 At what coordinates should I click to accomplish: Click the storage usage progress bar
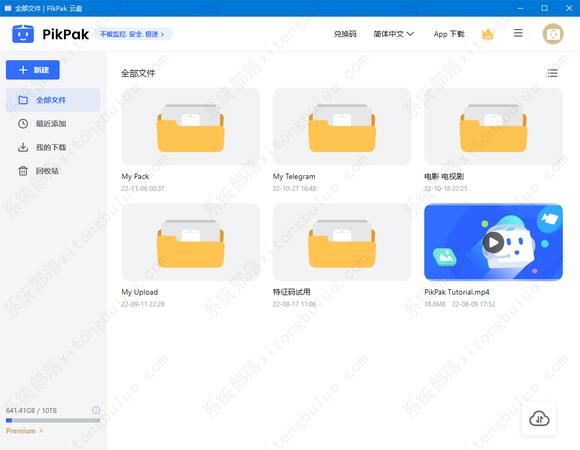53,420
